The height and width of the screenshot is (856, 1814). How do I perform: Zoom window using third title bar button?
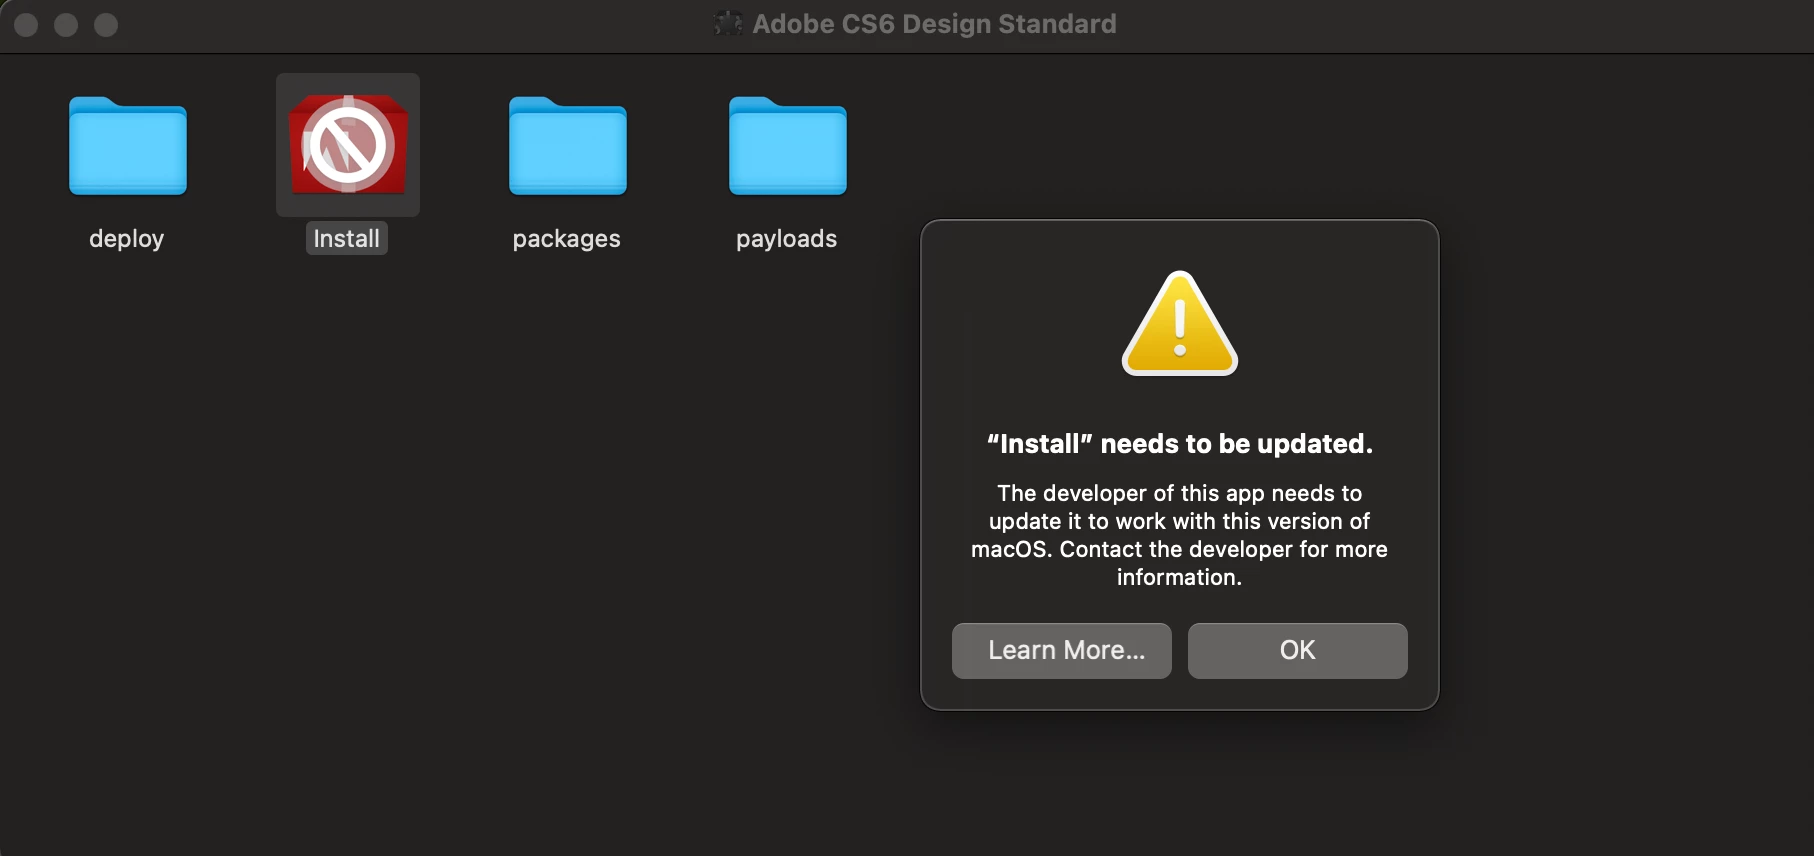pyautogui.click(x=106, y=25)
